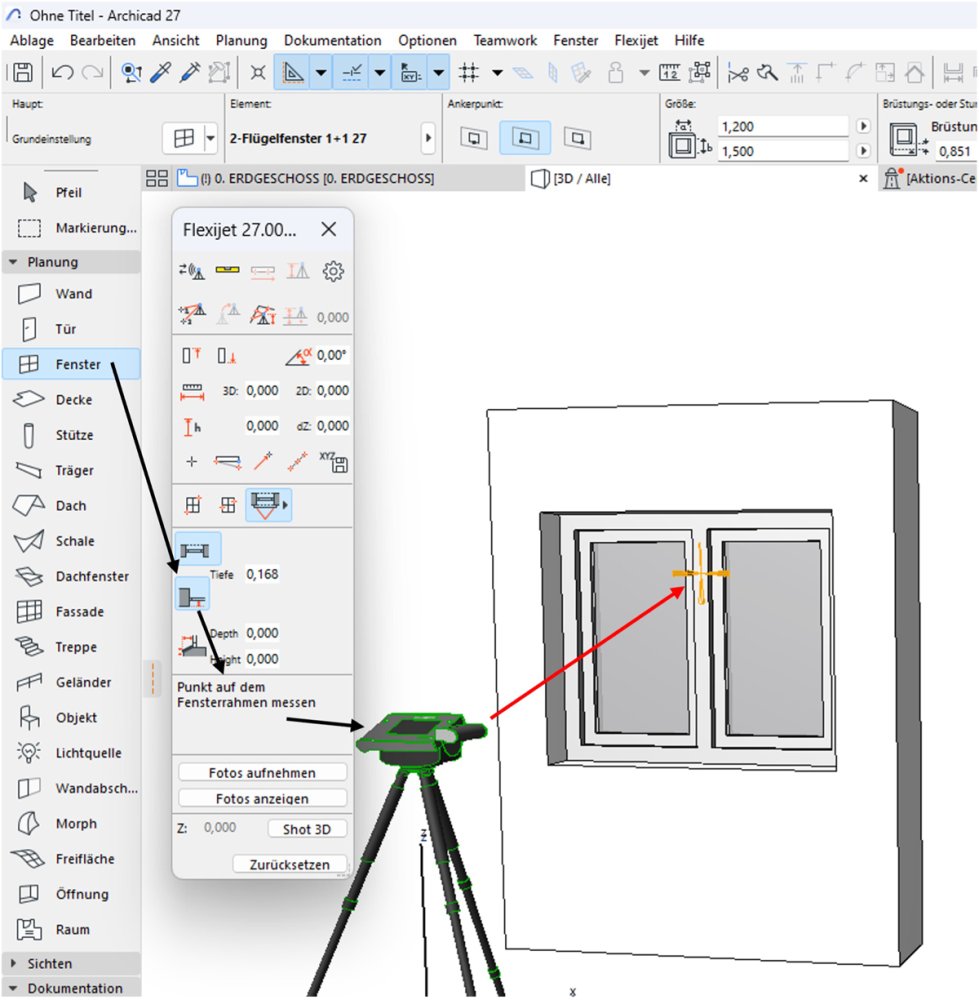Open the Flexijet menu

click(x=636, y=41)
